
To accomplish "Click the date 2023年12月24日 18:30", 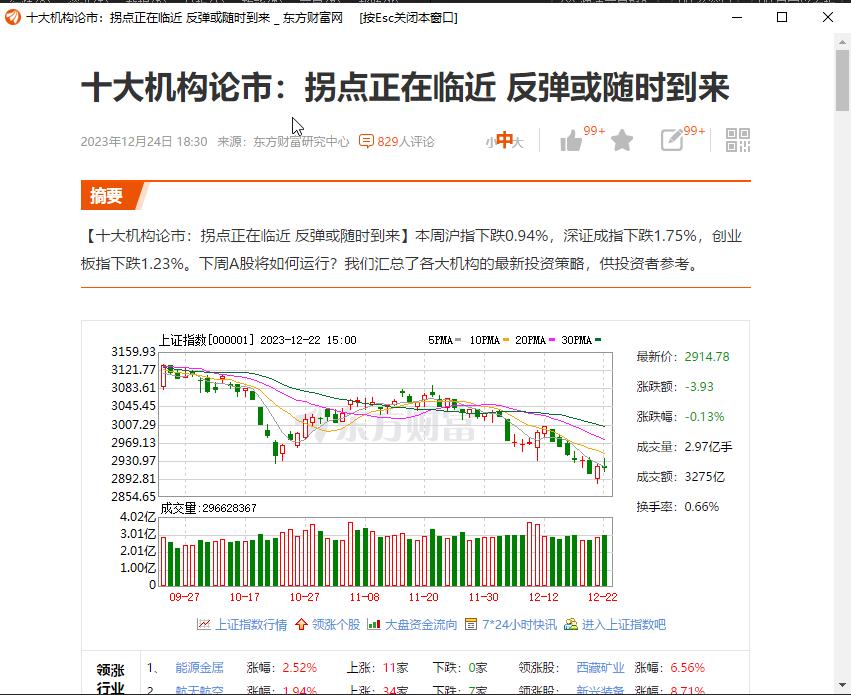I will coord(144,142).
